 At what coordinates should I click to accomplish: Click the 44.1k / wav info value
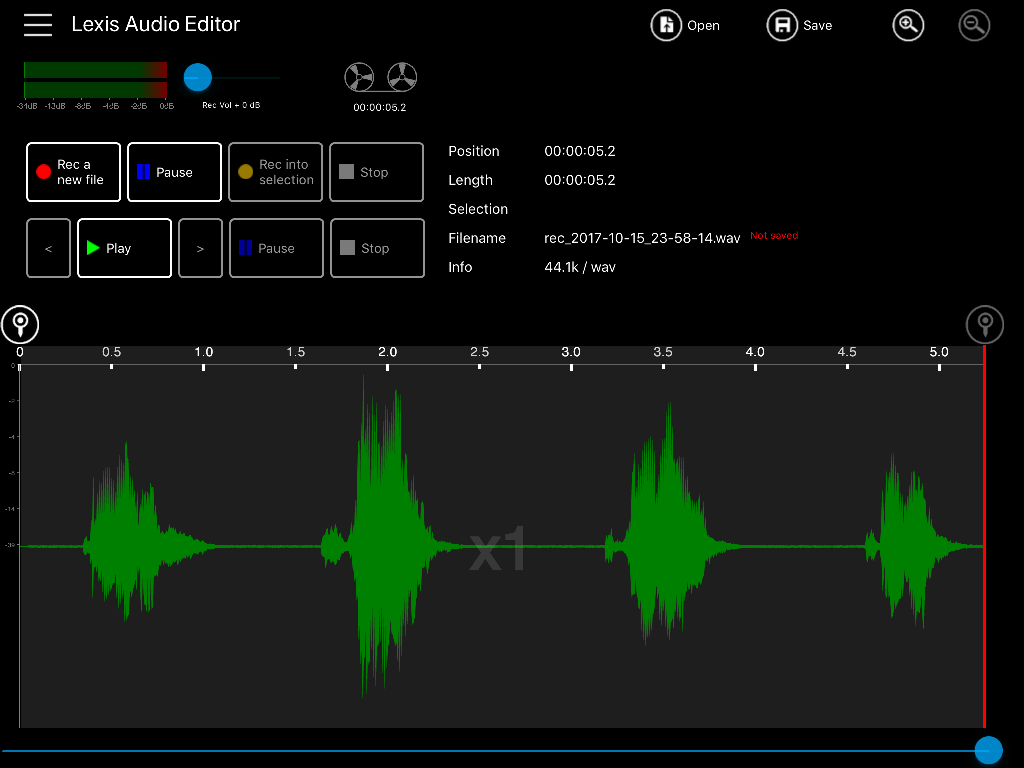point(580,267)
